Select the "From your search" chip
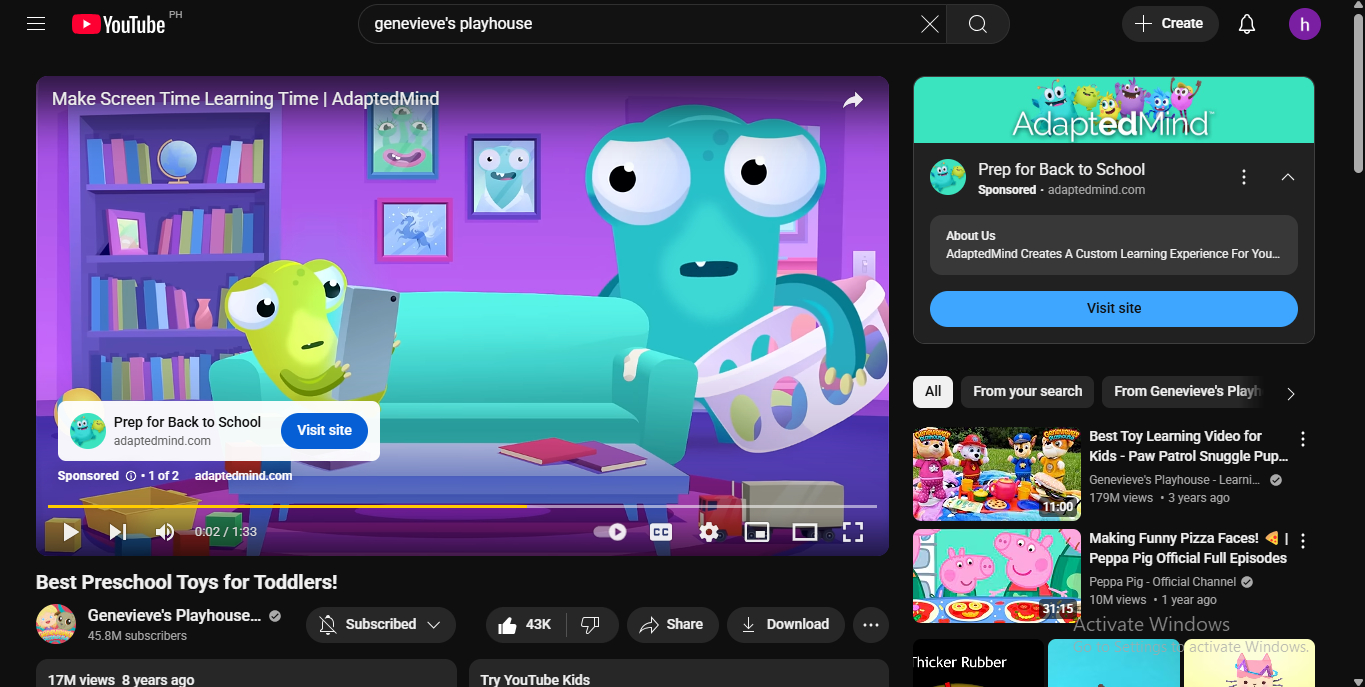 (1027, 392)
